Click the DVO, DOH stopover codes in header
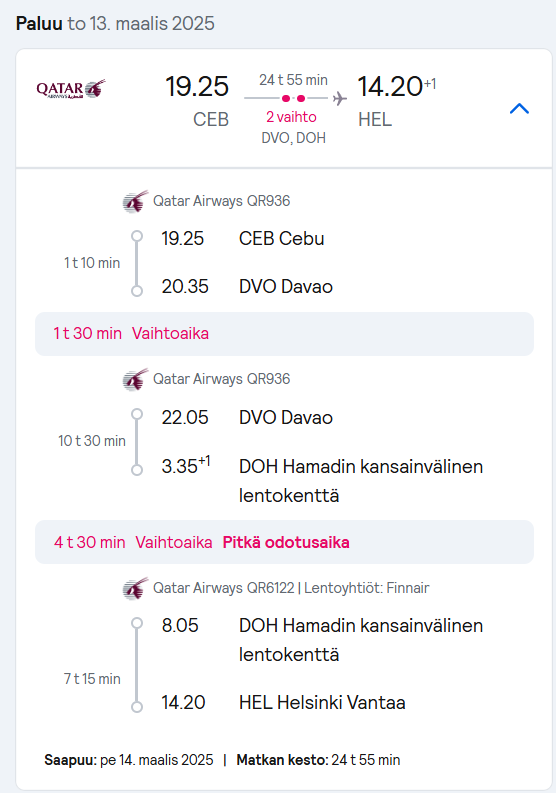Viewport: 556px width, 793px height. click(x=293, y=138)
